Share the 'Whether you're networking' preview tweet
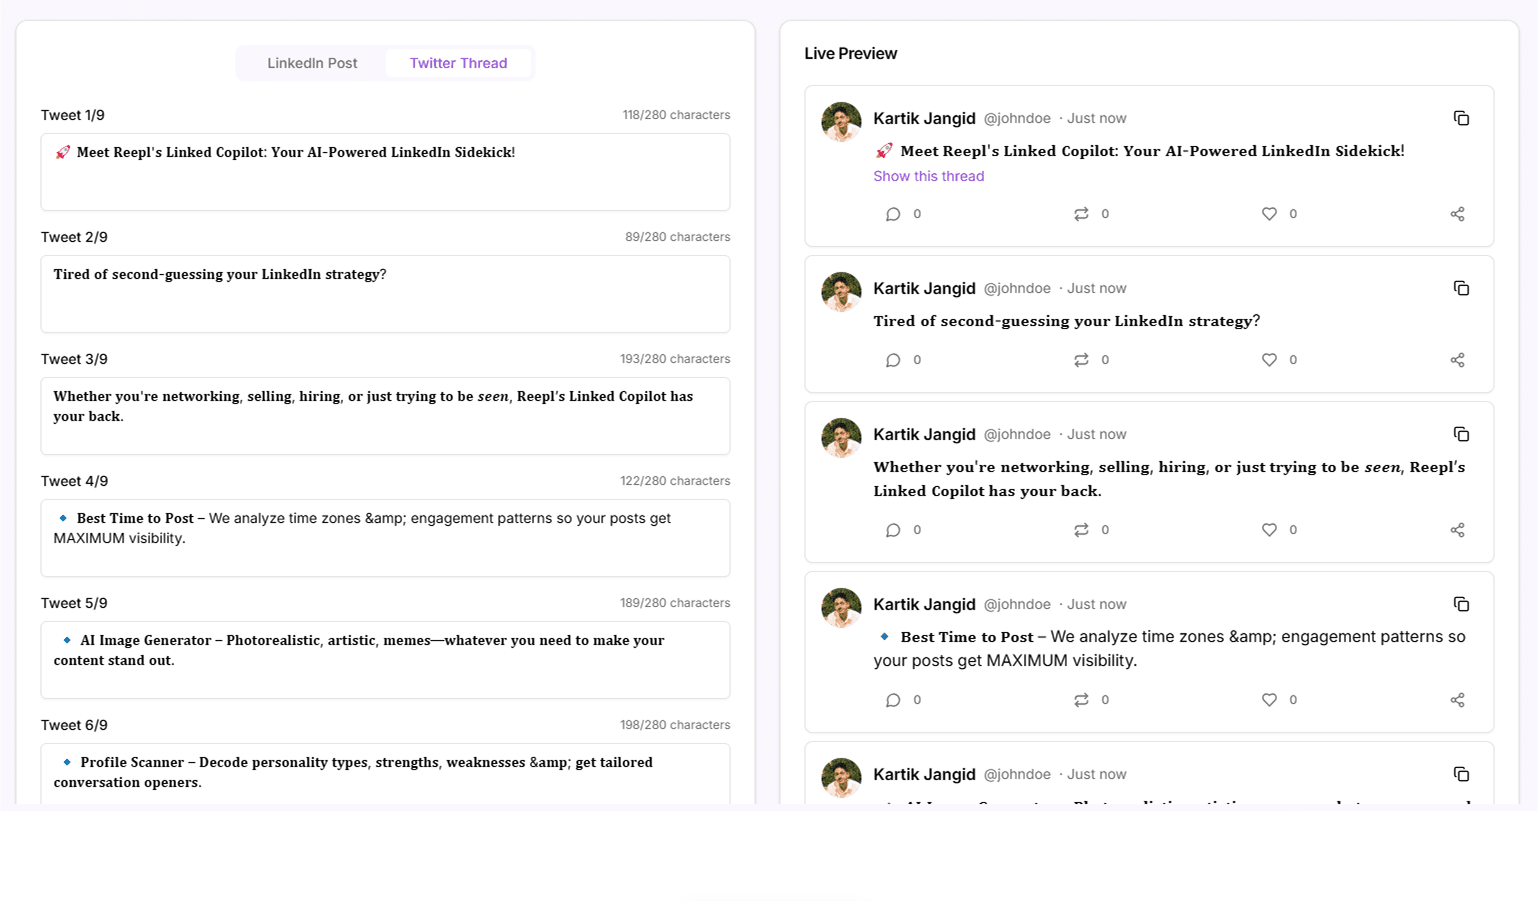This screenshot has height=901, width=1538. (x=1457, y=530)
